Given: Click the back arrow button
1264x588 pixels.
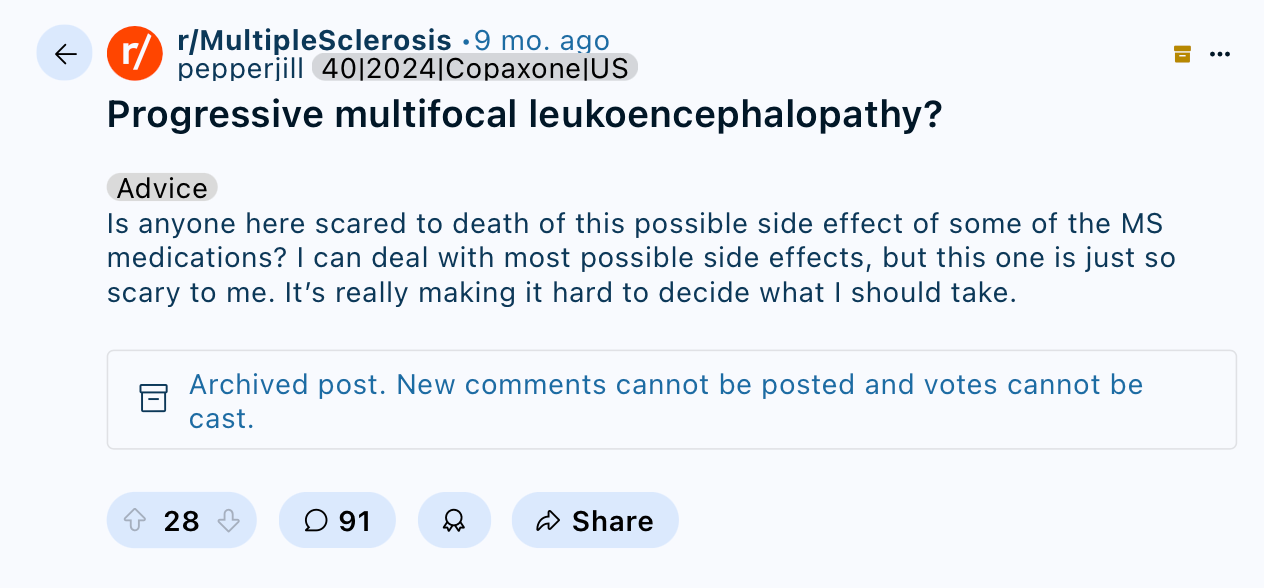Looking at the screenshot, I should click(65, 54).
